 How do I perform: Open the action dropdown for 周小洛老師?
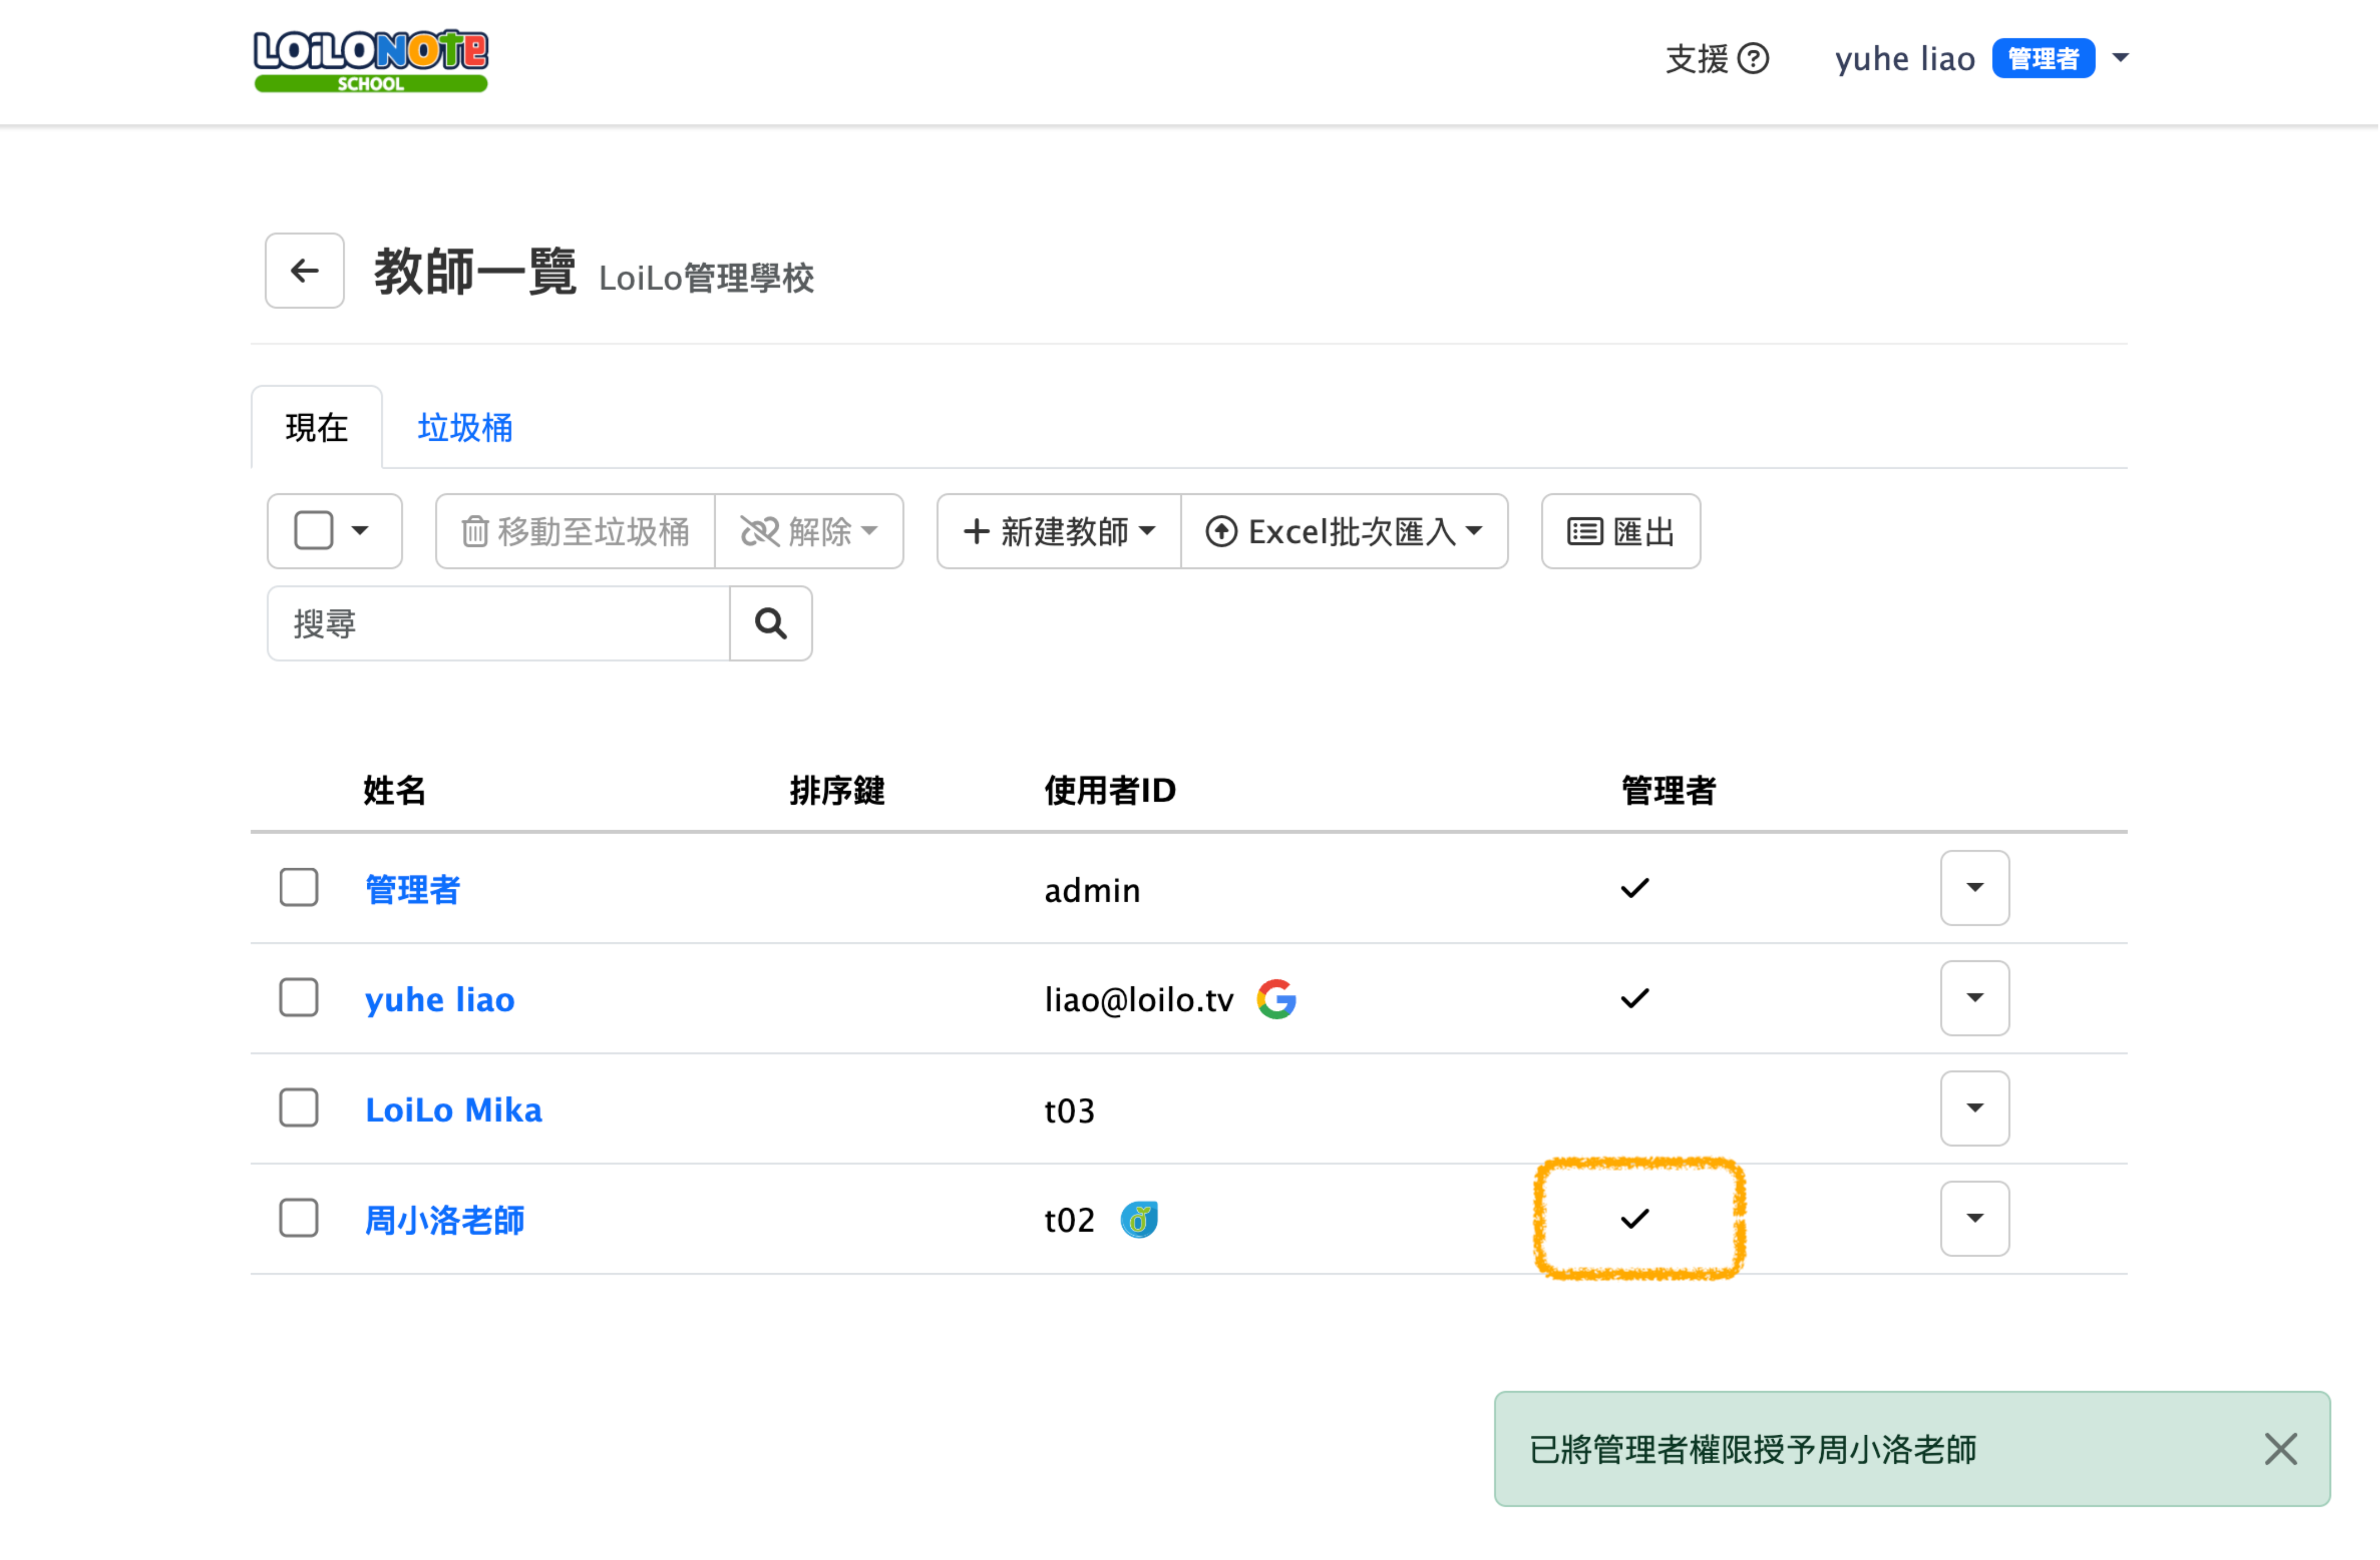[x=1974, y=1218]
